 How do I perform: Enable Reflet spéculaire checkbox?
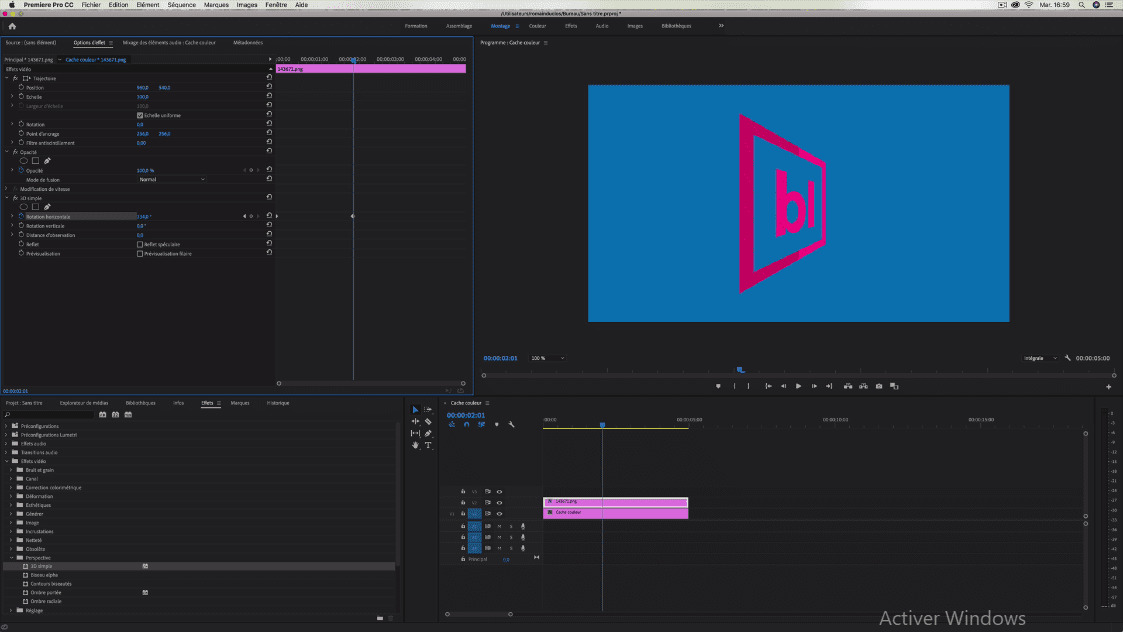(x=140, y=244)
